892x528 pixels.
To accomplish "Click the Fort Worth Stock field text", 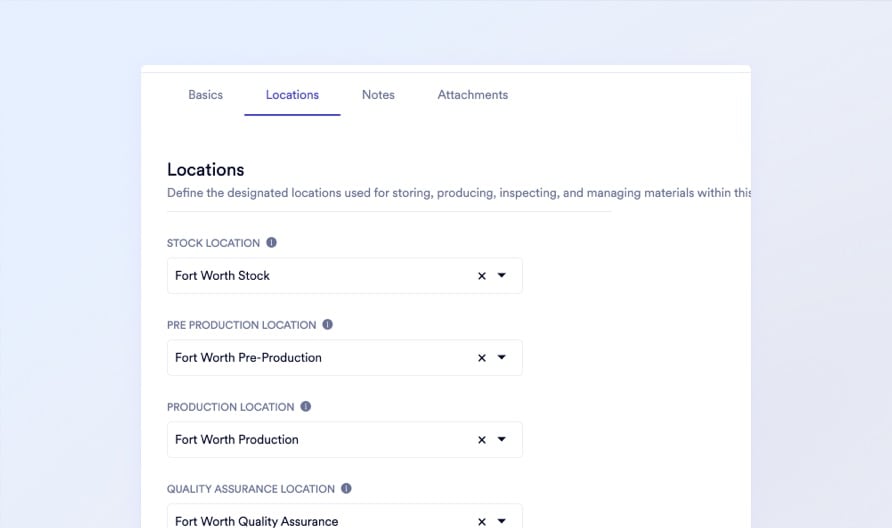I will tap(223, 276).
